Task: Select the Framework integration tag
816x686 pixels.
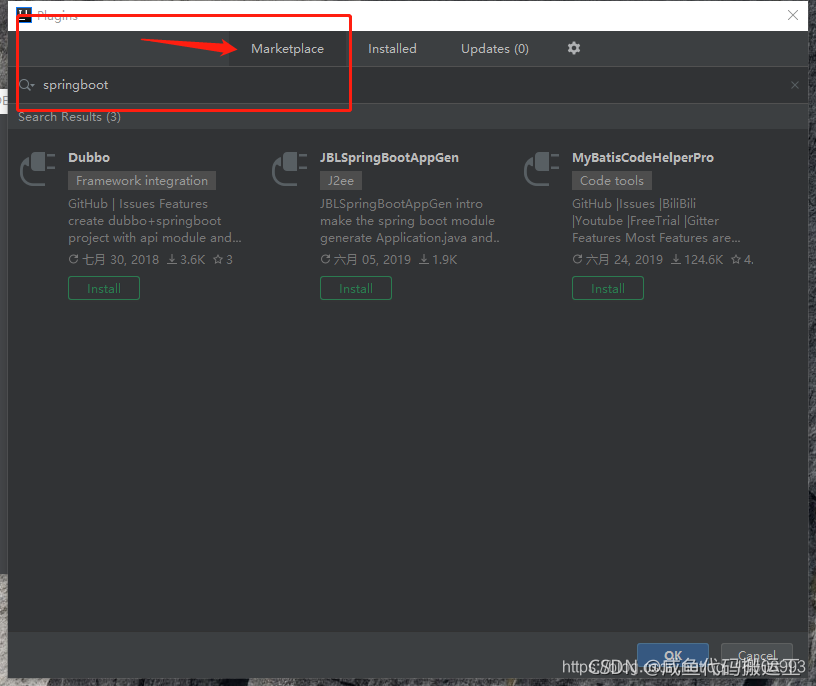Action: click(x=142, y=181)
